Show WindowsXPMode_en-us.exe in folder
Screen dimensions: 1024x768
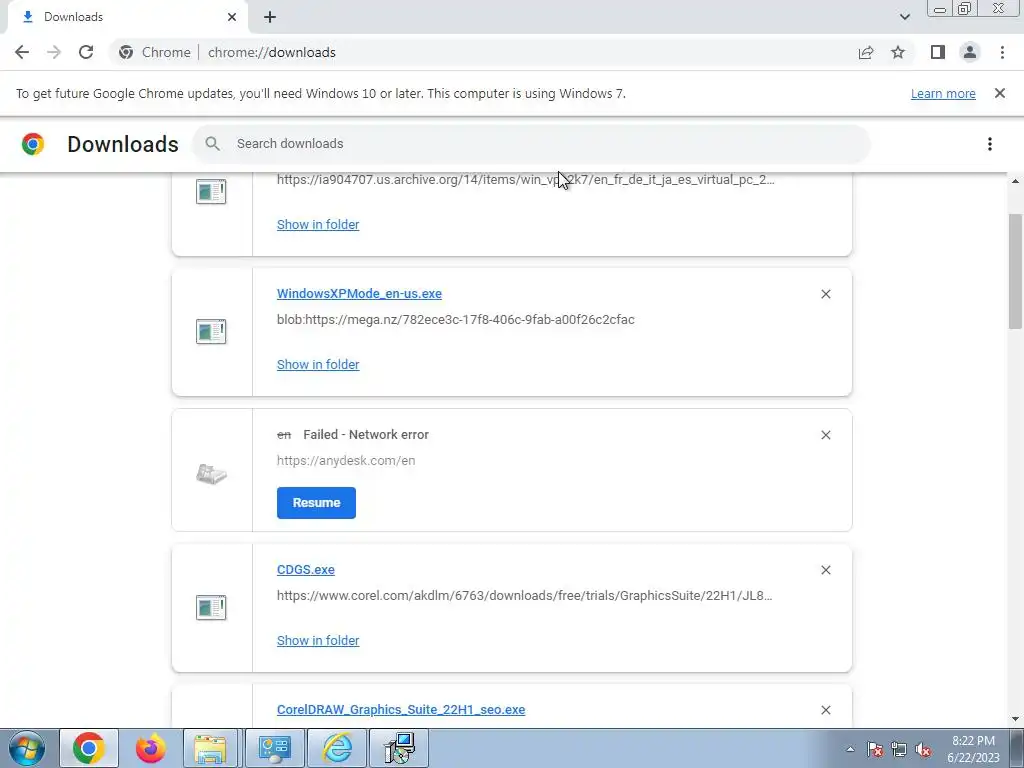pyautogui.click(x=318, y=364)
